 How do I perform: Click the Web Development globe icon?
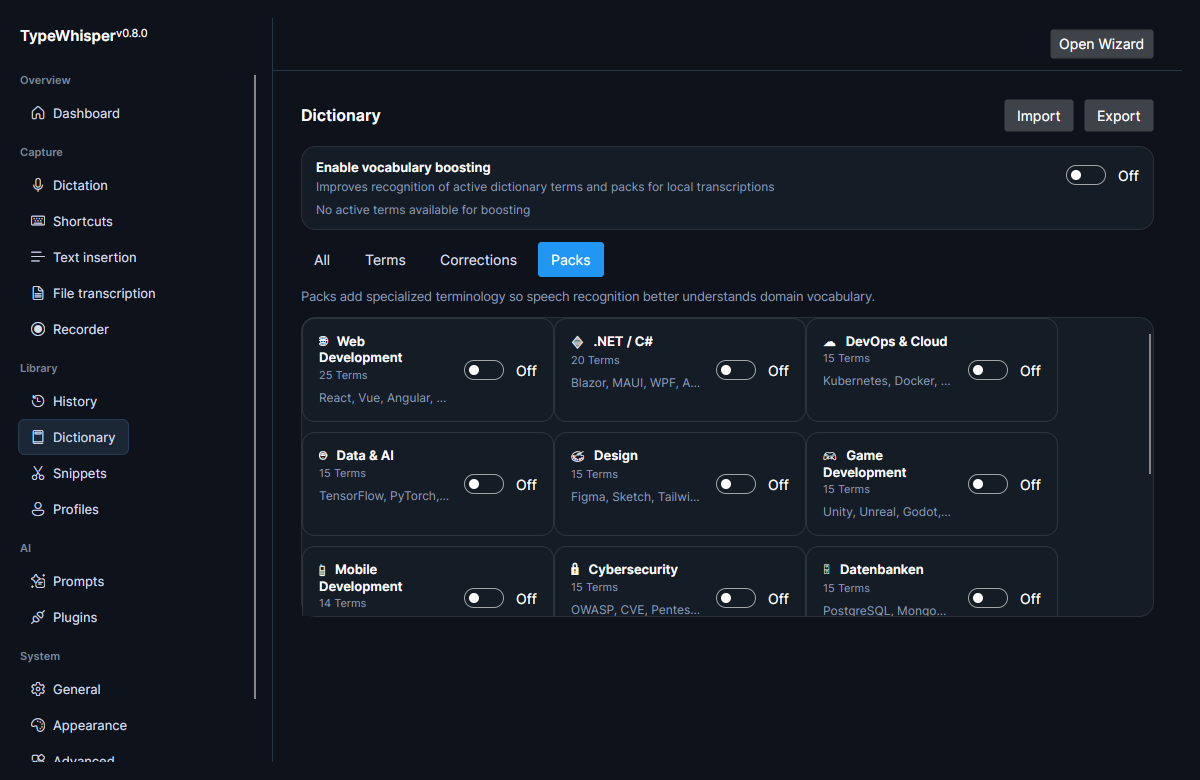coord(324,342)
